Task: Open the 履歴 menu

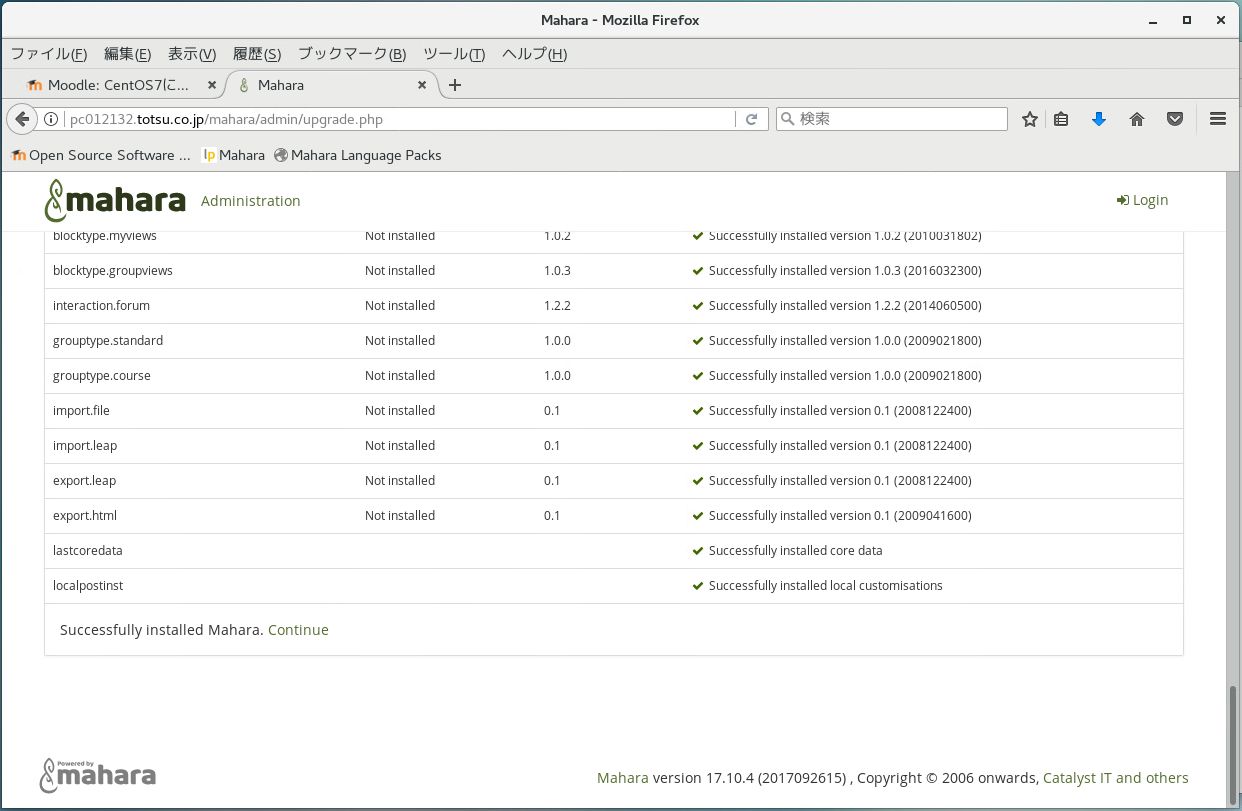Action: click(257, 54)
